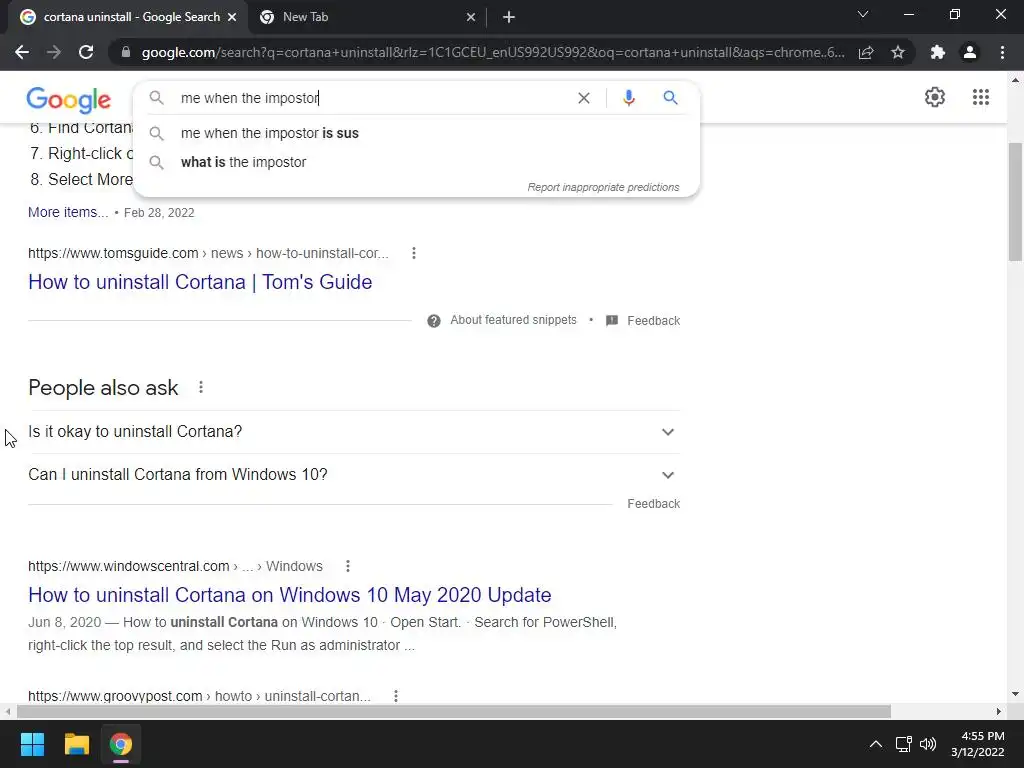The image size is (1024, 768).
Task: Open the Extensions puzzle icon
Action: coord(938,52)
